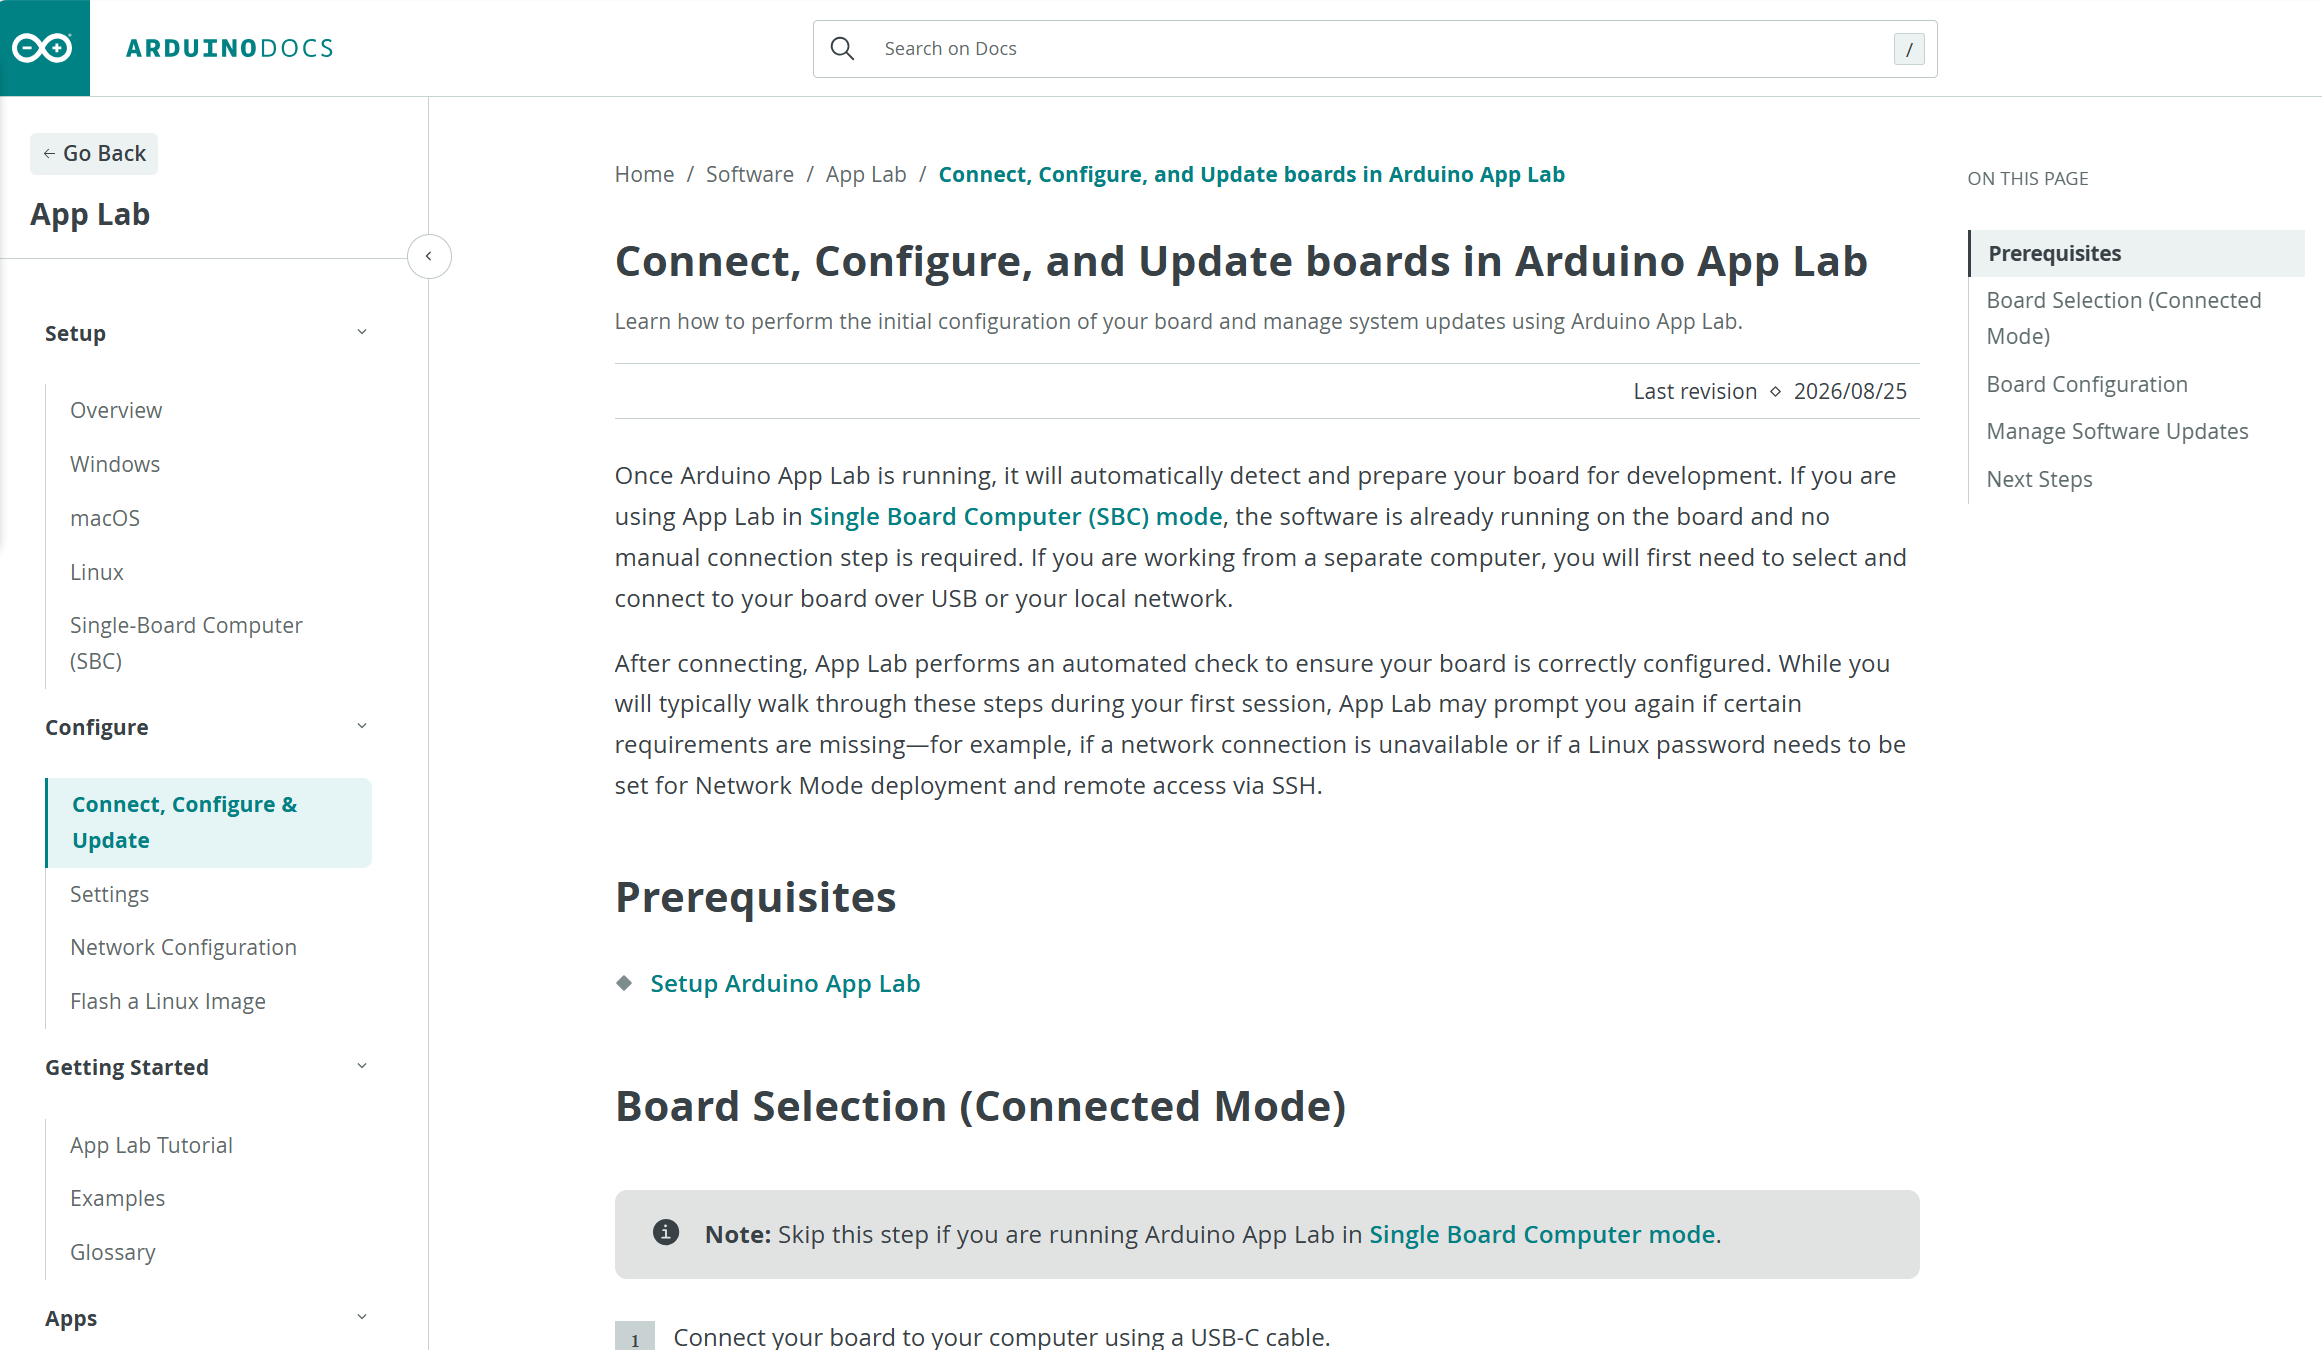Click the App Lab breadcrumb link
Image resolution: width=2322 pixels, height=1350 pixels.
pos(866,174)
